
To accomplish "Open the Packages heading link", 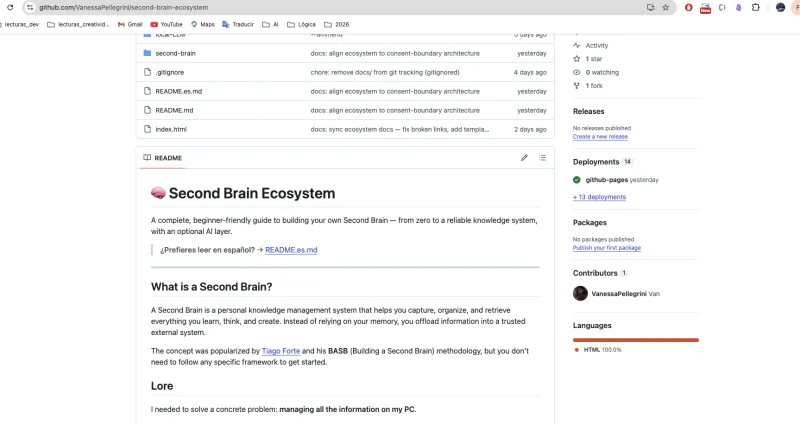I will (590, 222).
